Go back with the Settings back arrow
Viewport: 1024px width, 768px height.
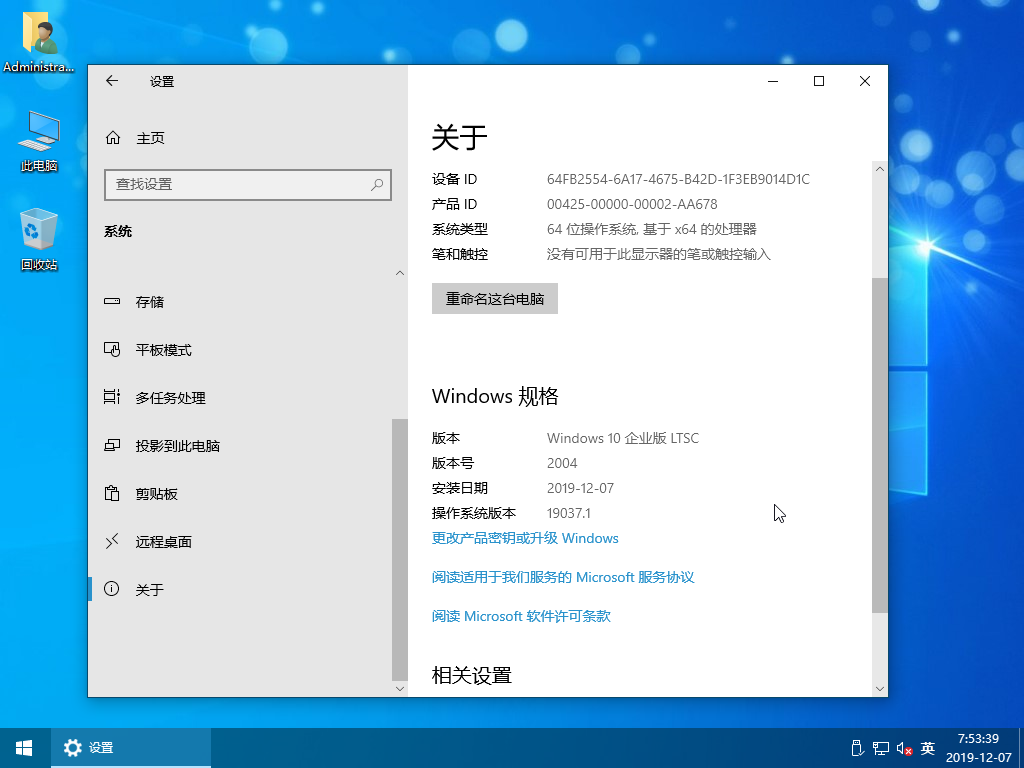[x=112, y=81]
